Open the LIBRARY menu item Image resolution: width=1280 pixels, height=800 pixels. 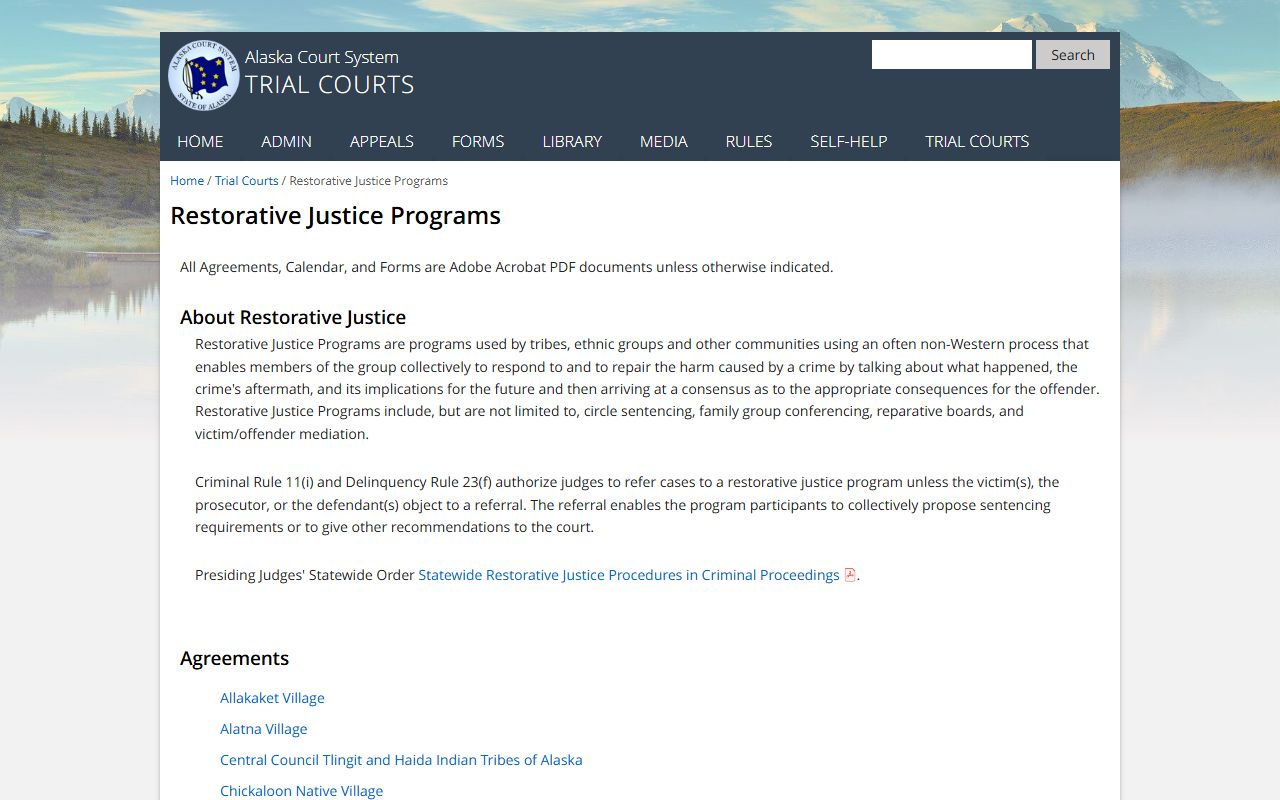(x=572, y=141)
